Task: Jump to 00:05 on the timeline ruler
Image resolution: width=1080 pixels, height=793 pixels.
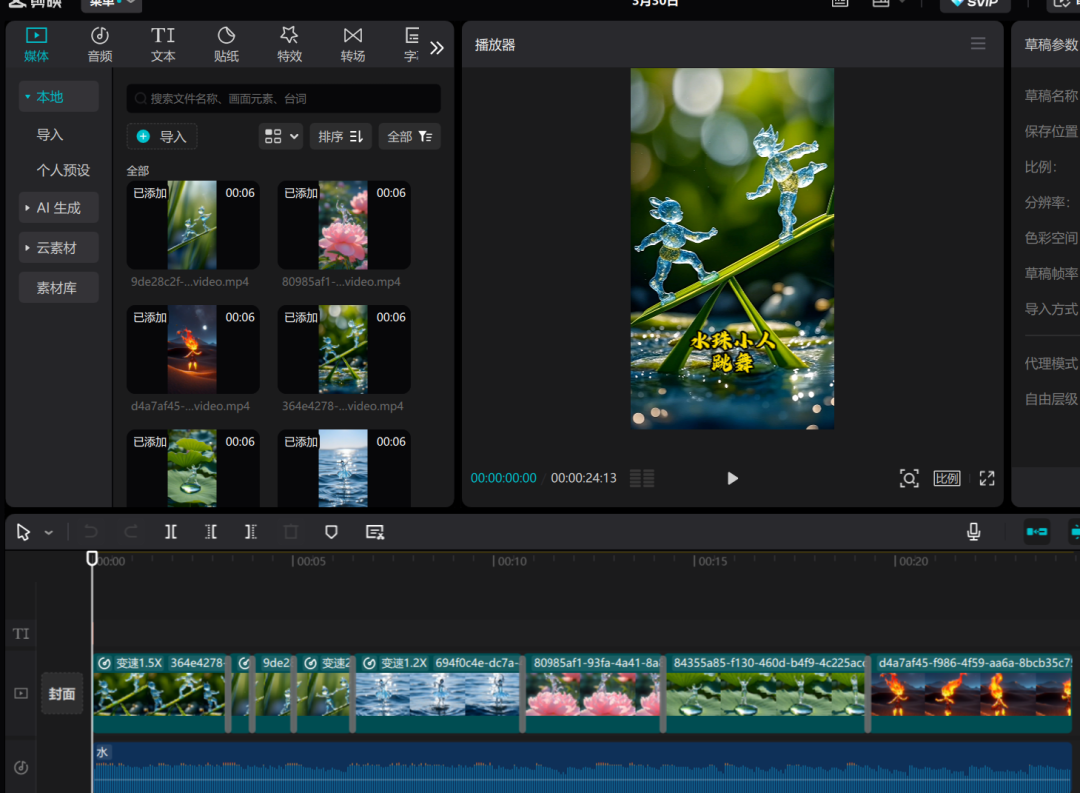Action: pos(309,562)
